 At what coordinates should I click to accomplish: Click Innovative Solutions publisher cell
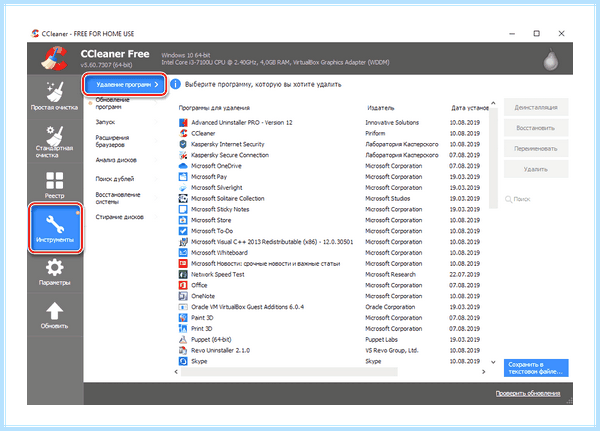(x=392, y=122)
